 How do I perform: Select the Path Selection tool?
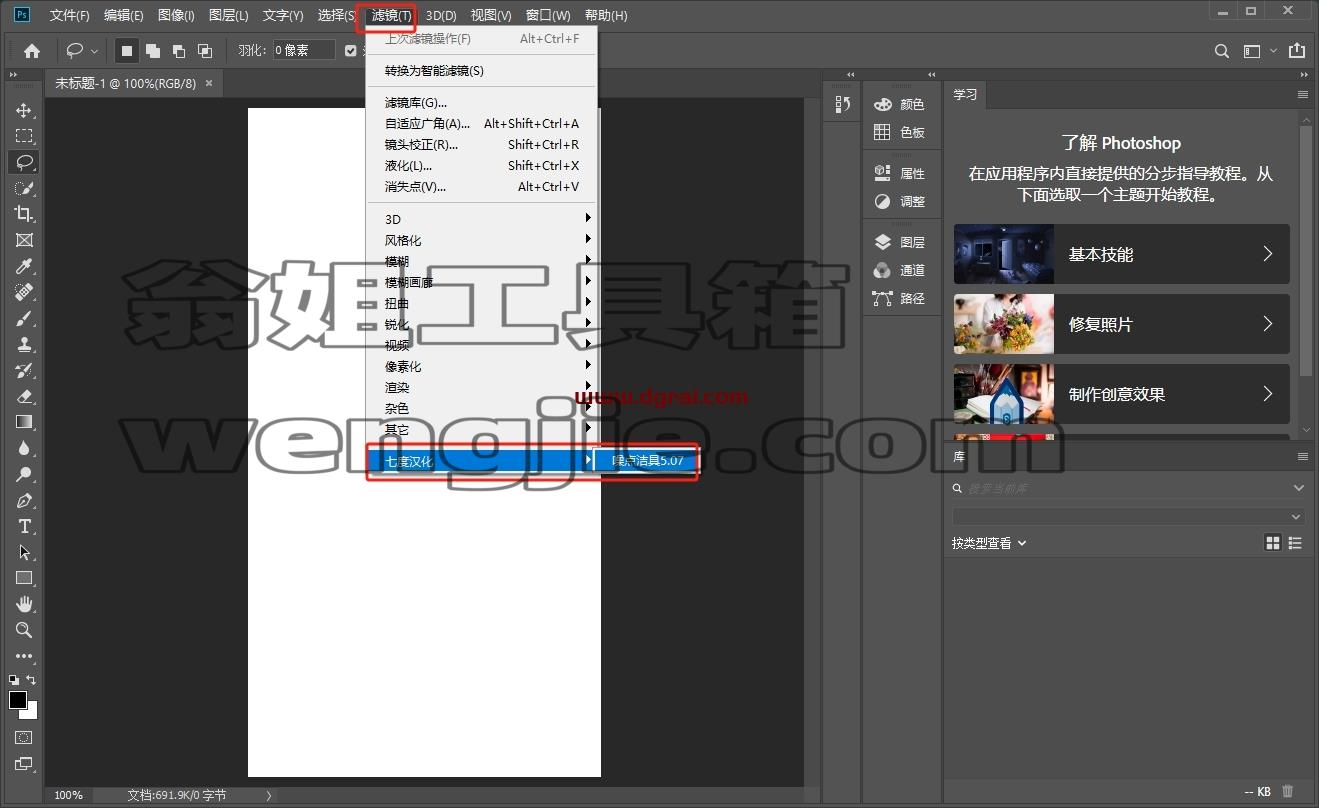click(24, 552)
